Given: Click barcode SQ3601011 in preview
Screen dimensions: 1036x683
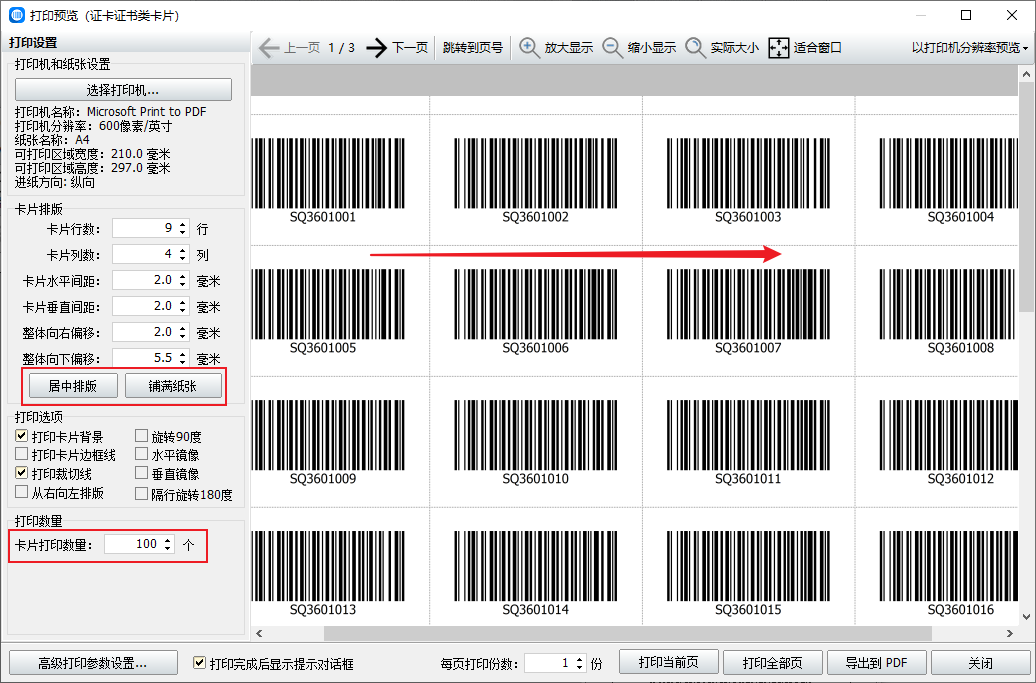Looking at the screenshot, I should point(748,442).
